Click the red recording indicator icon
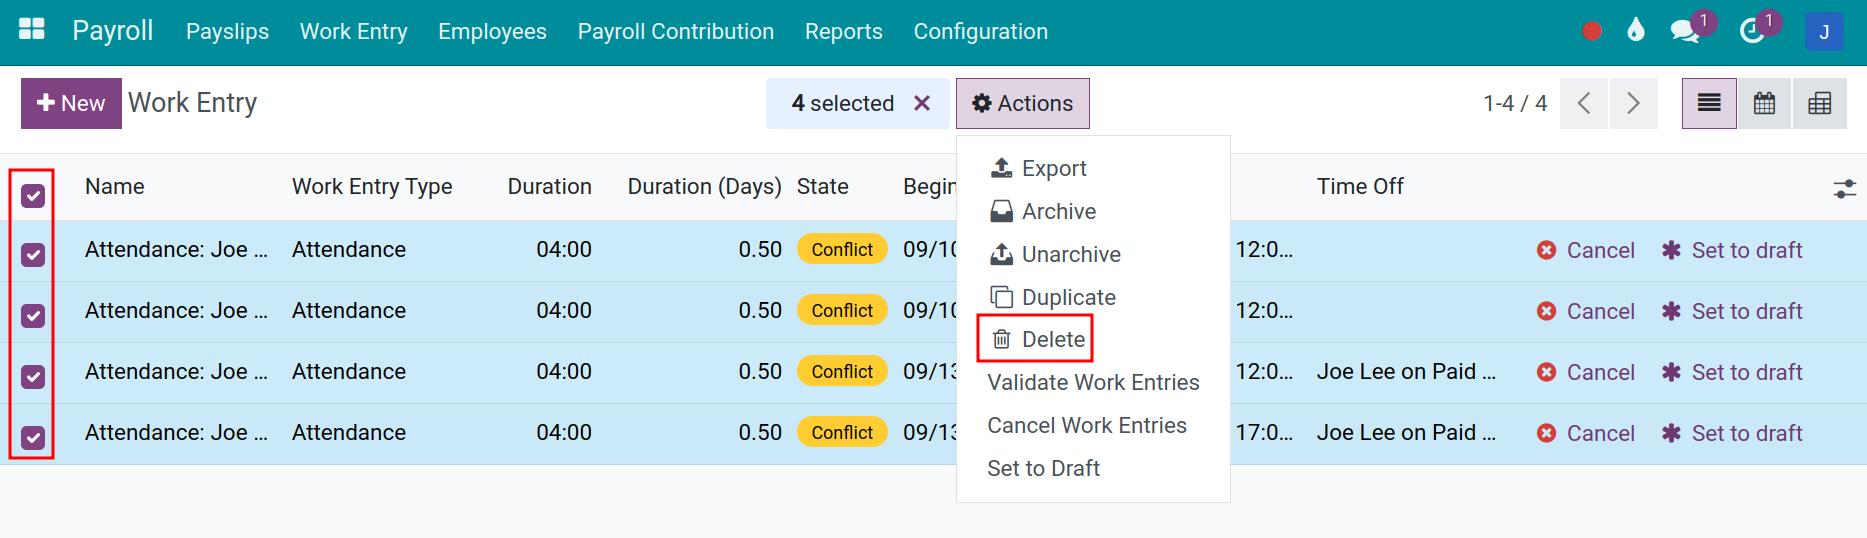 coord(1592,31)
